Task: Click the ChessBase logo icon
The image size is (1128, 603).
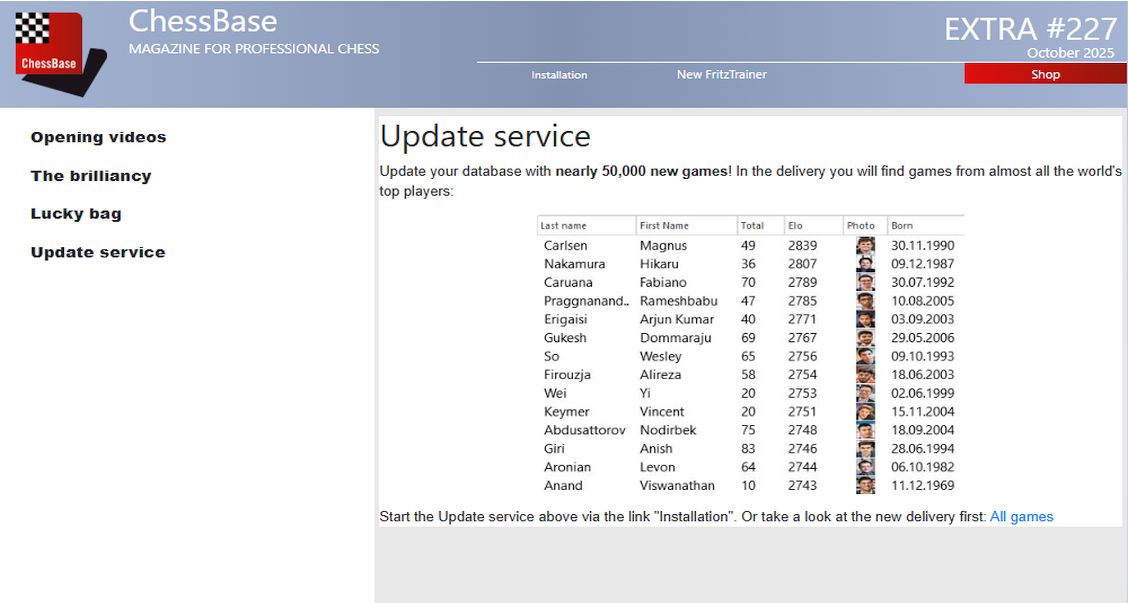Action: coord(60,54)
